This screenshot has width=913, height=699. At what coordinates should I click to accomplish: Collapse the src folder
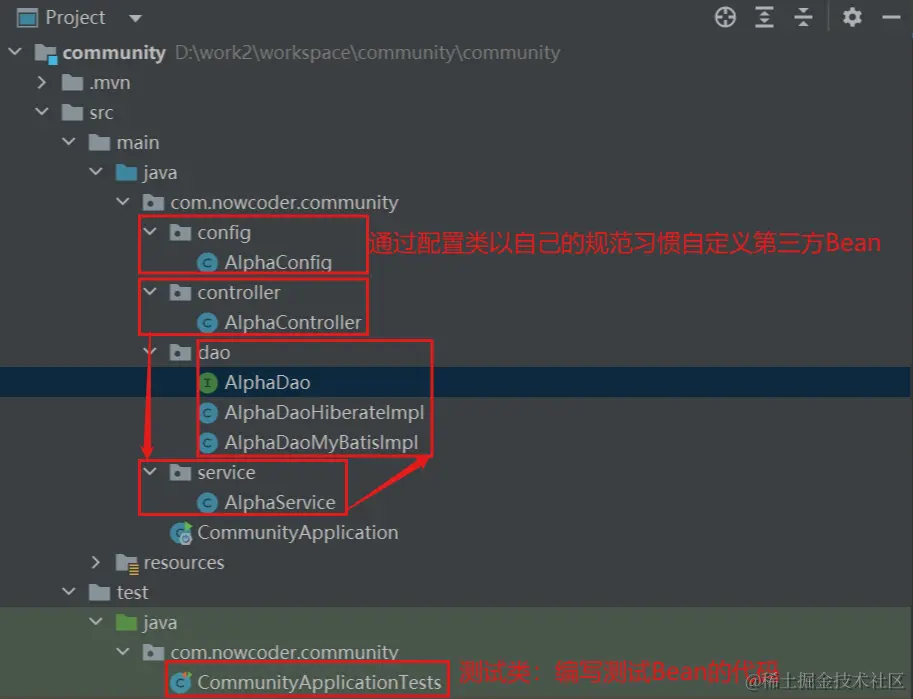[x=42, y=112]
